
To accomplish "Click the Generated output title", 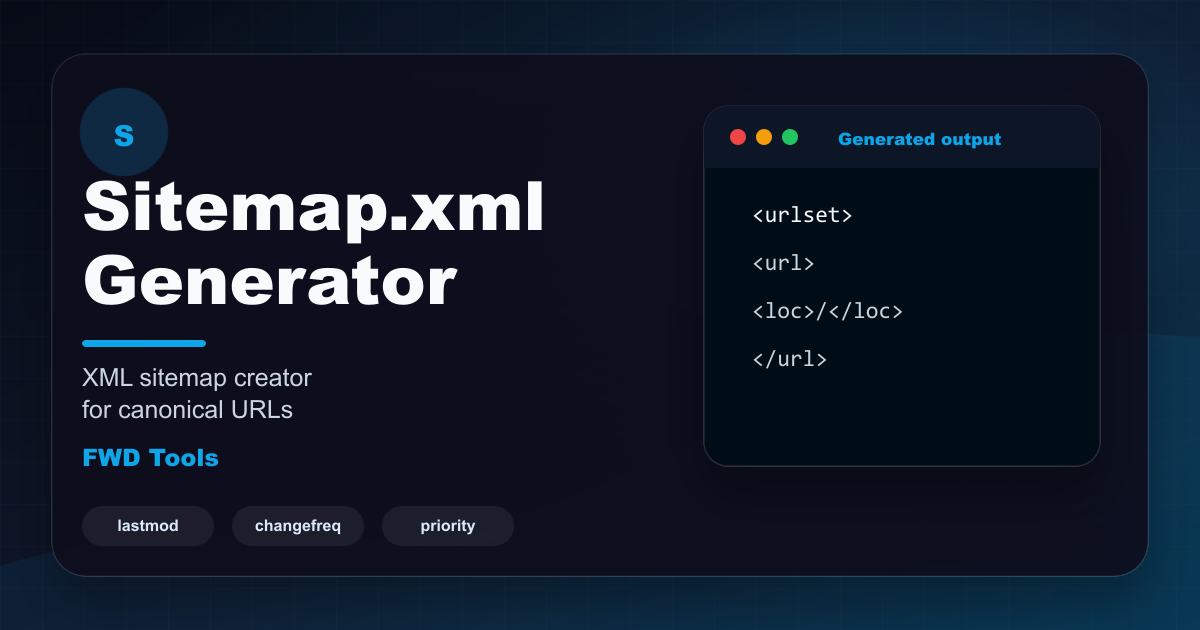I will [x=919, y=139].
